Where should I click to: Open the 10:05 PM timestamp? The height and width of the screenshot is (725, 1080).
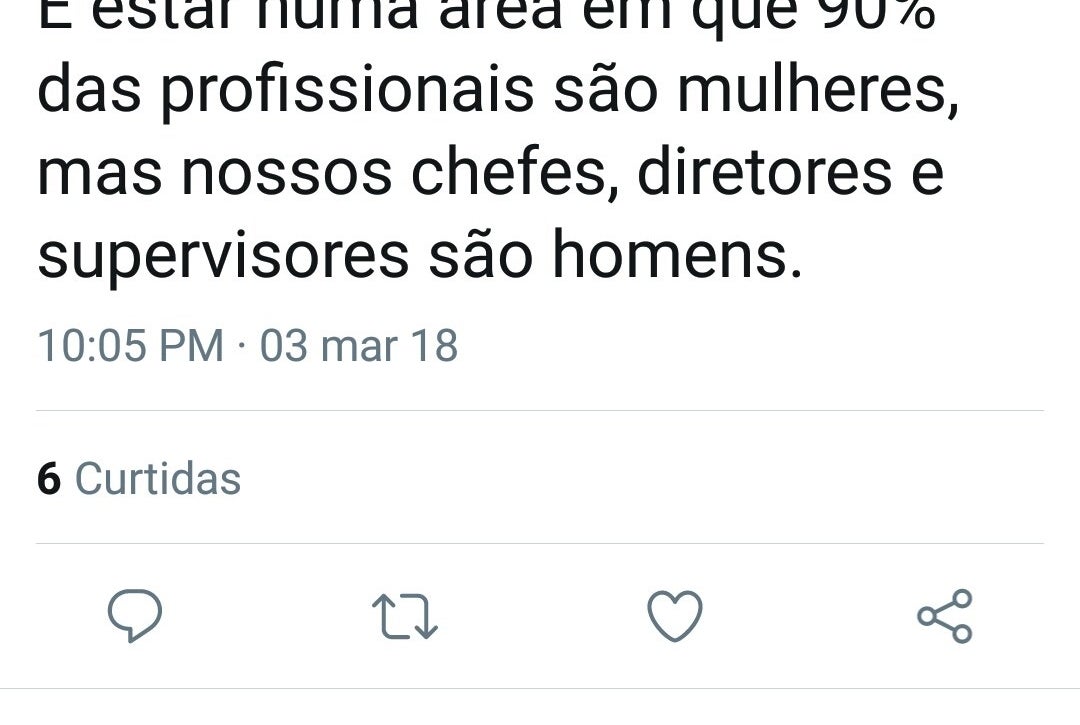[131, 345]
